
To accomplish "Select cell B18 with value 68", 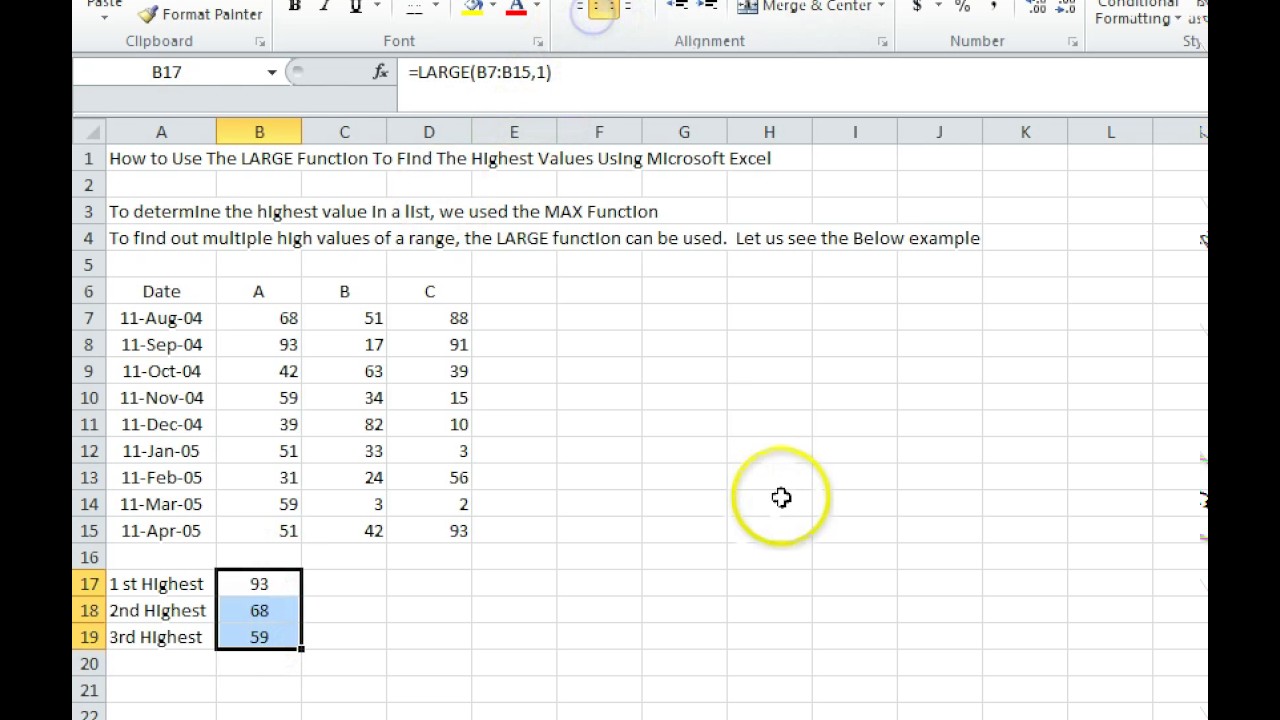I will (259, 611).
